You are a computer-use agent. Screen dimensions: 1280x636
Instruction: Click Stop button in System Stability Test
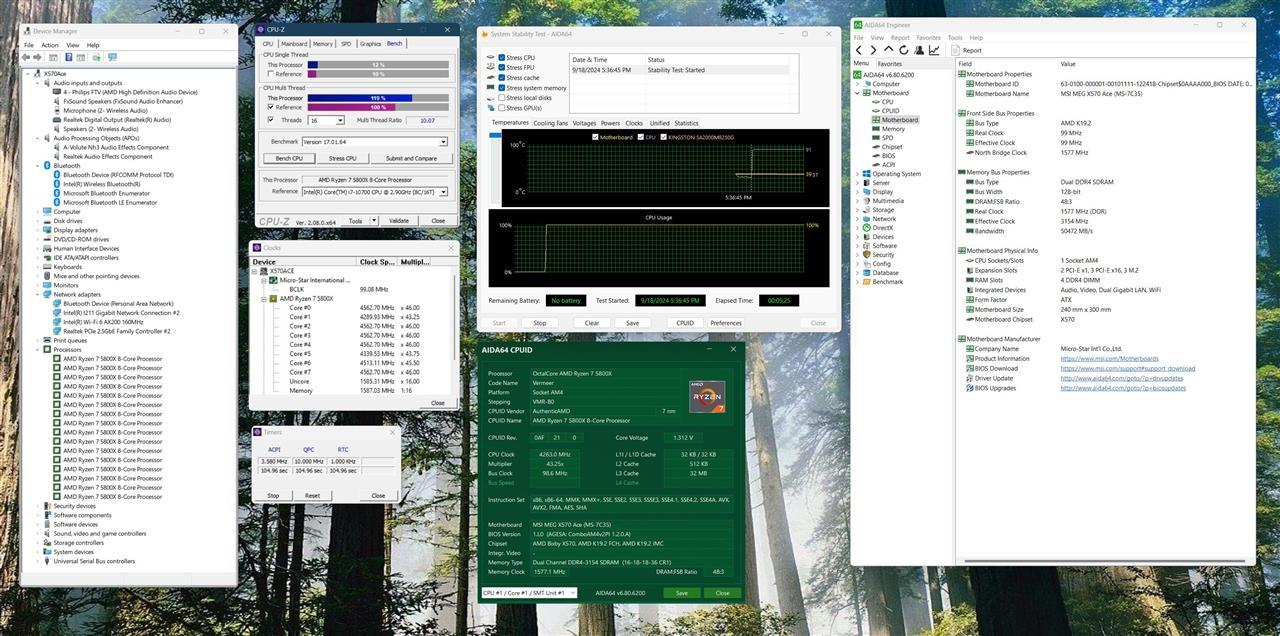click(540, 323)
